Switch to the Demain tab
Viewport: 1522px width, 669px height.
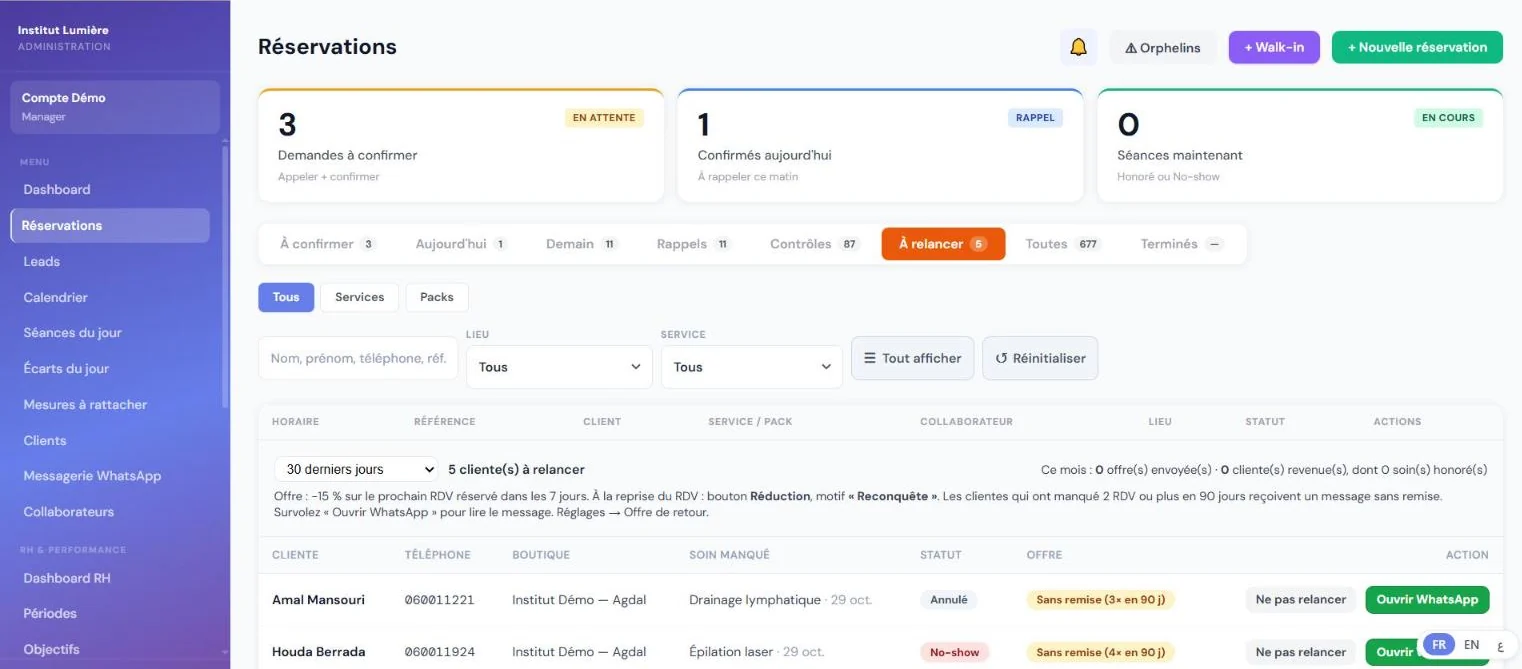(582, 244)
